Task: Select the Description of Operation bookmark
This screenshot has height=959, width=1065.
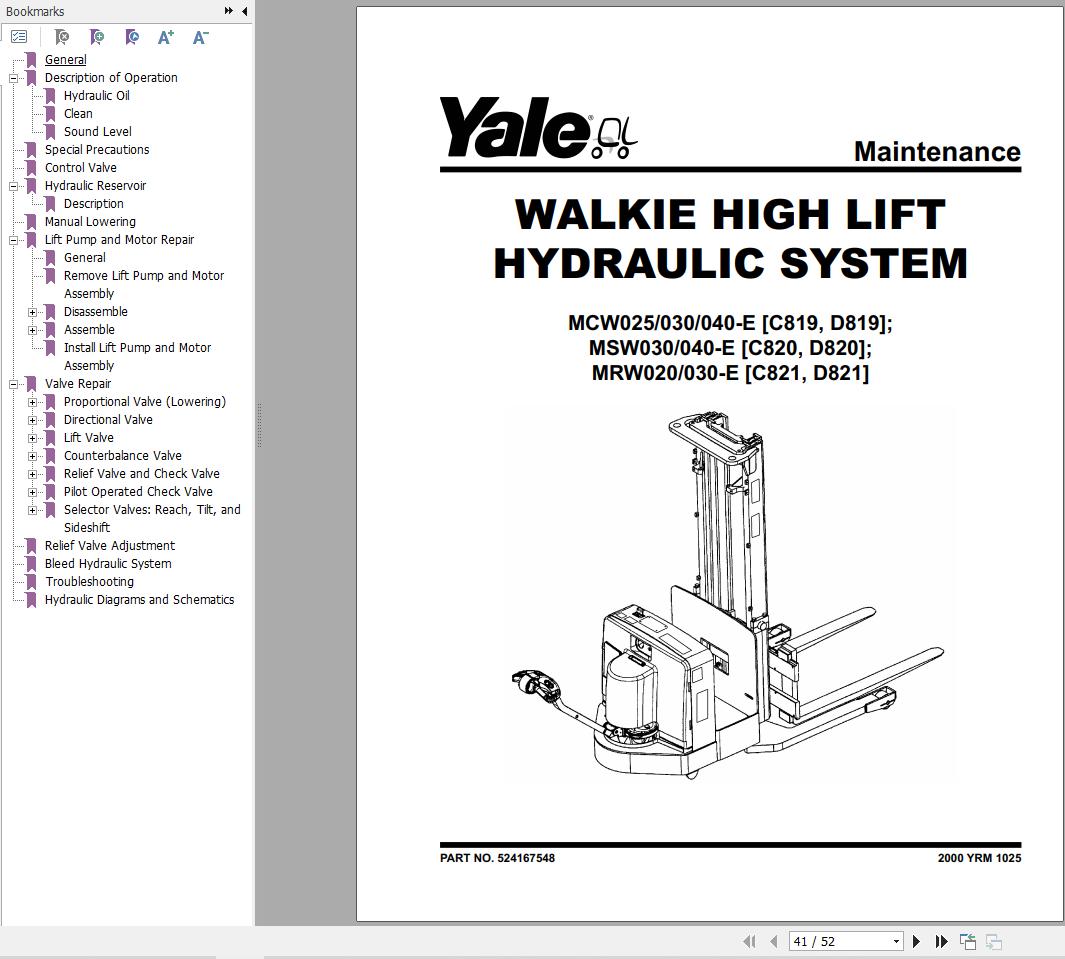Action: 111,77
